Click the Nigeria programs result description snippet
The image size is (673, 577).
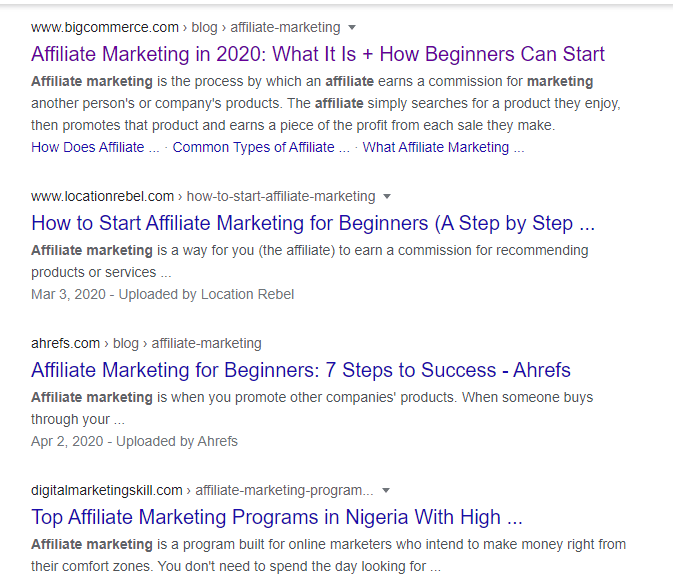pyautogui.click(x=328, y=555)
